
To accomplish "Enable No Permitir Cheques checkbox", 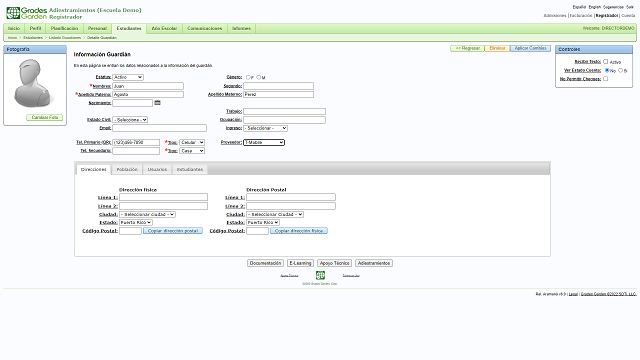I will tap(606, 78).
